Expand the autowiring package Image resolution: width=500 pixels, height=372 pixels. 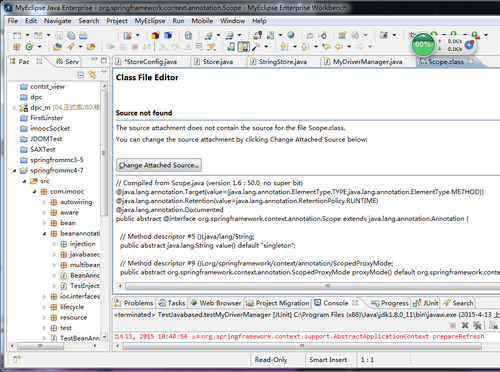44,202
